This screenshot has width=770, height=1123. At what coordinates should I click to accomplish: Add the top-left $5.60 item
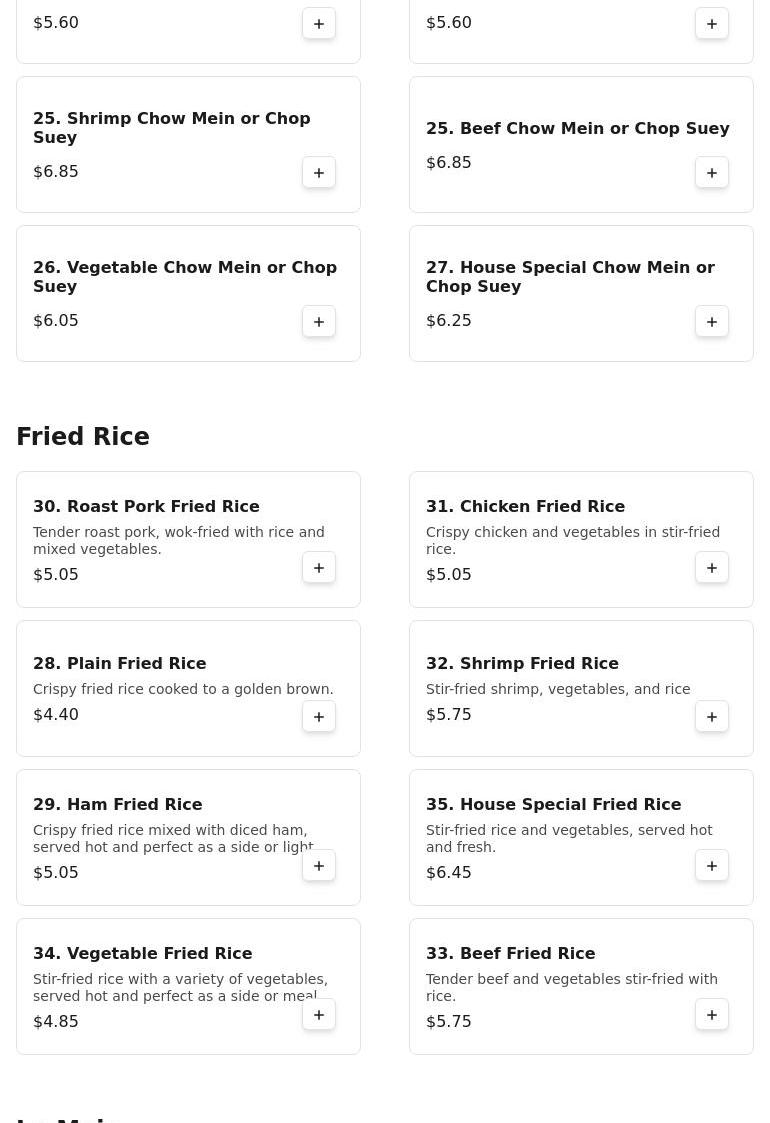coord(319,24)
